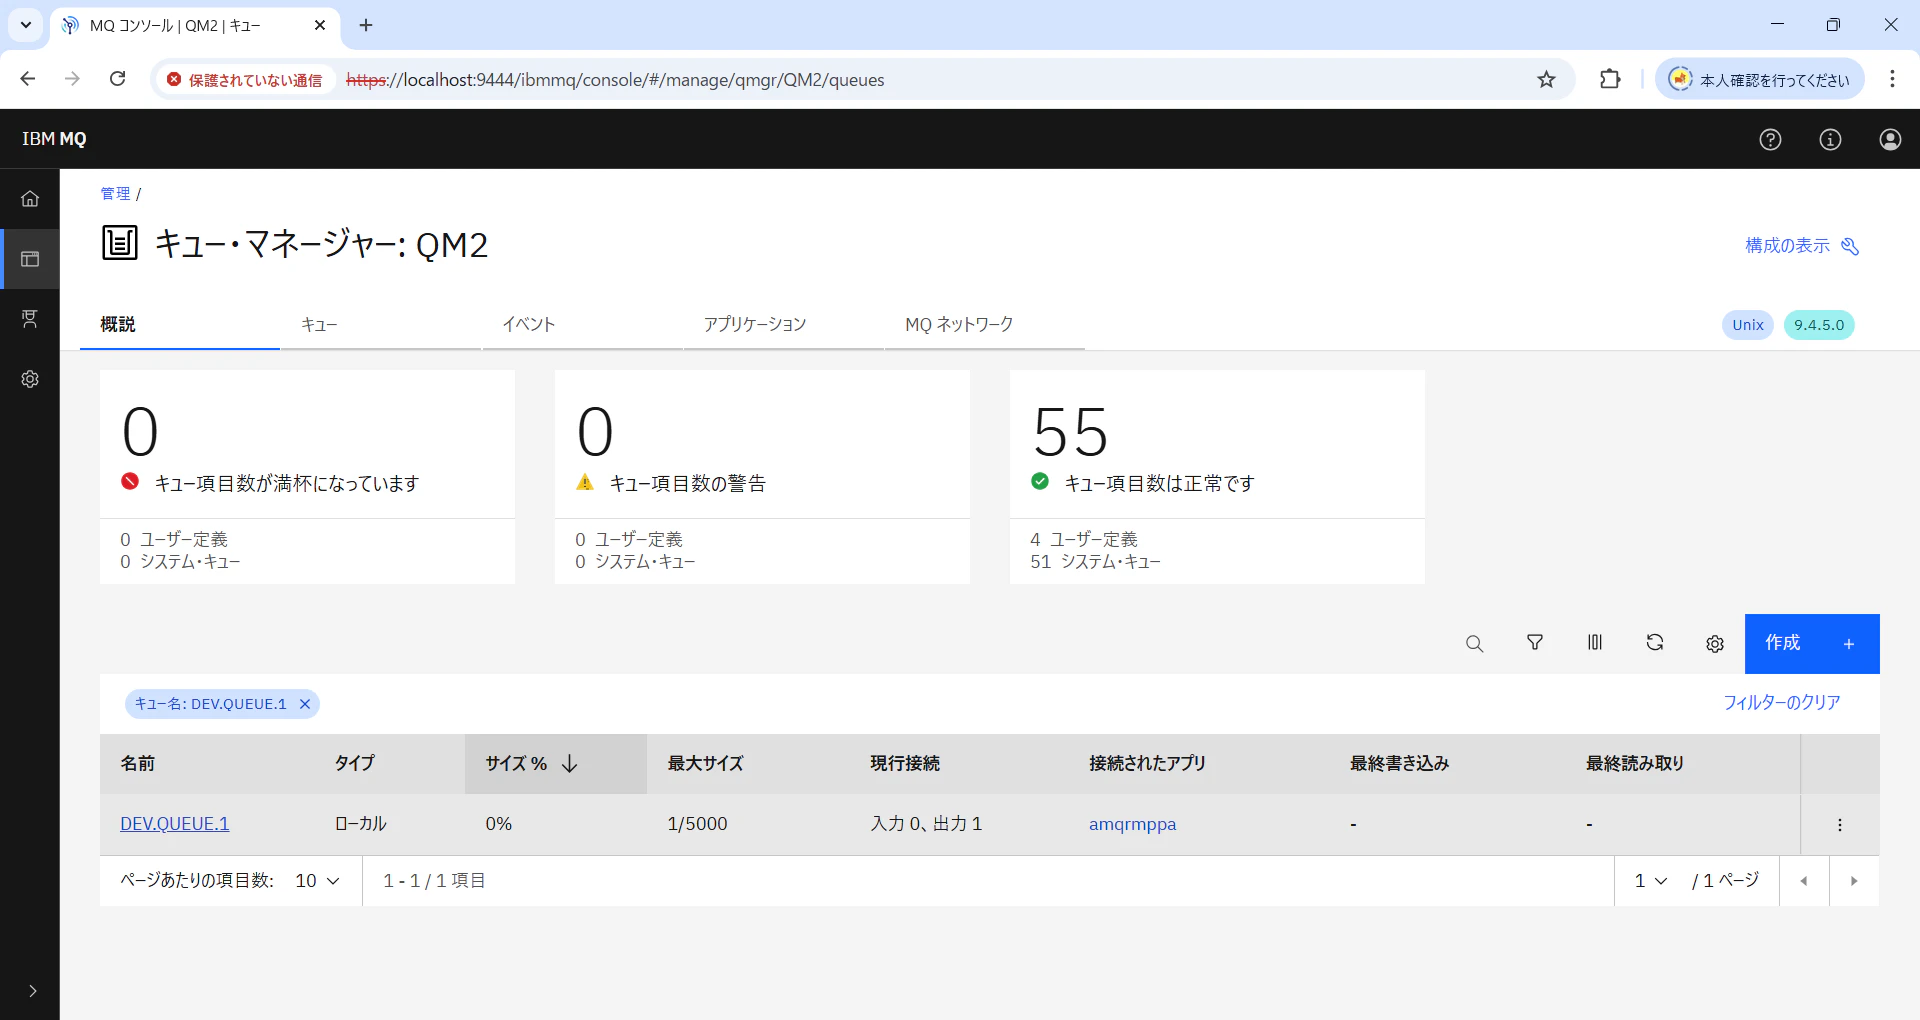The height and width of the screenshot is (1020, 1920).
Task: Open the user profile icon
Action: (1890, 139)
